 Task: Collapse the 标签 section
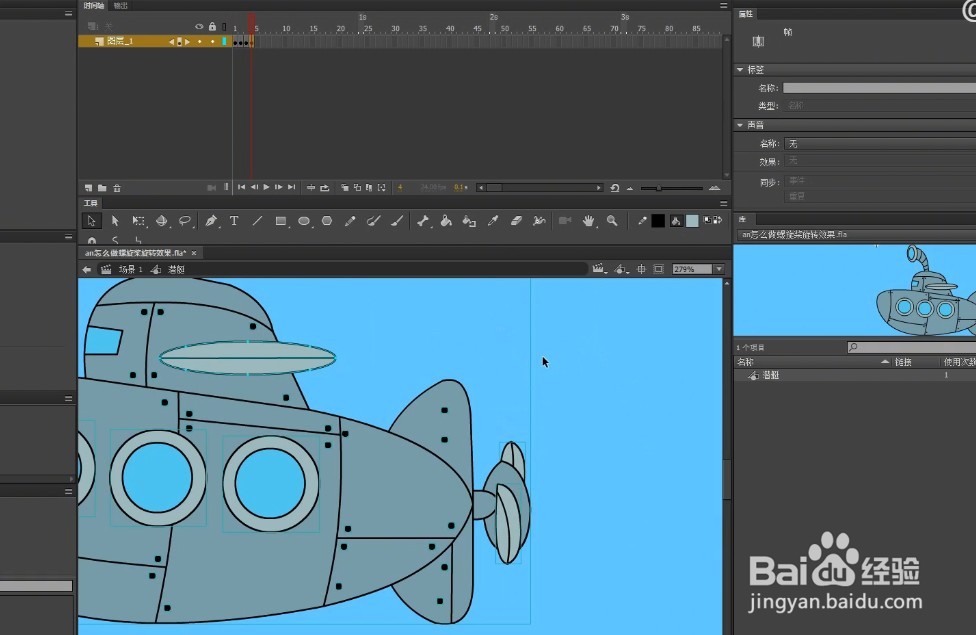pos(740,70)
